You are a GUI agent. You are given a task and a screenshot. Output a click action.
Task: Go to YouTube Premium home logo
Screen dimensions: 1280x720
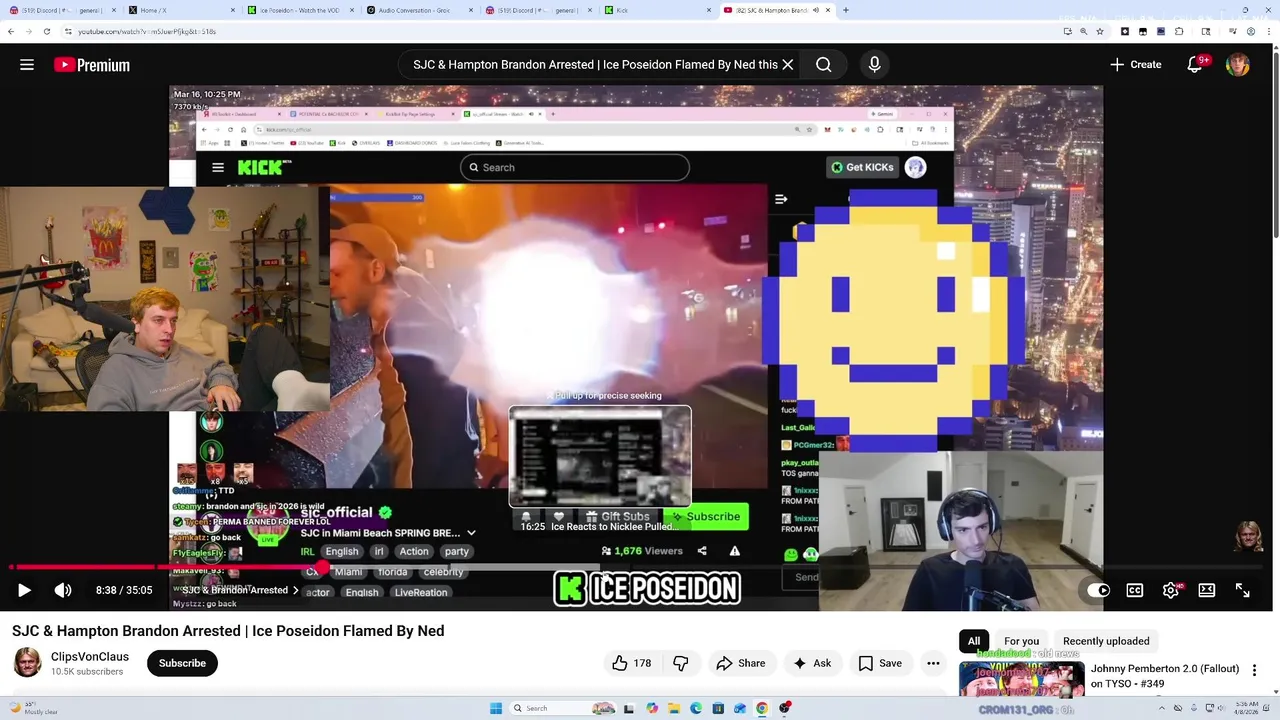pos(92,65)
